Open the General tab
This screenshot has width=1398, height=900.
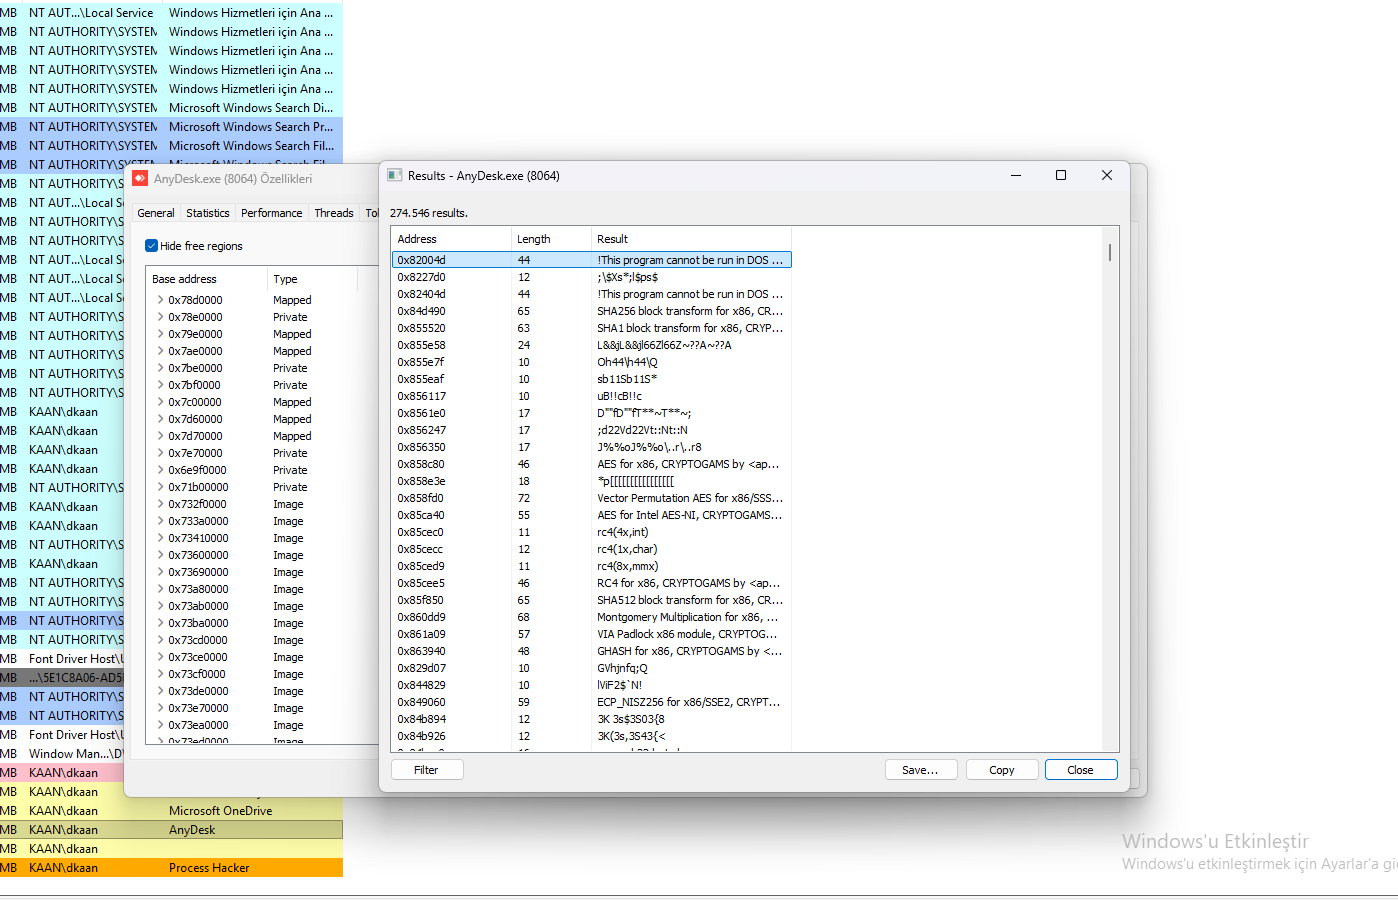[156, 213]
